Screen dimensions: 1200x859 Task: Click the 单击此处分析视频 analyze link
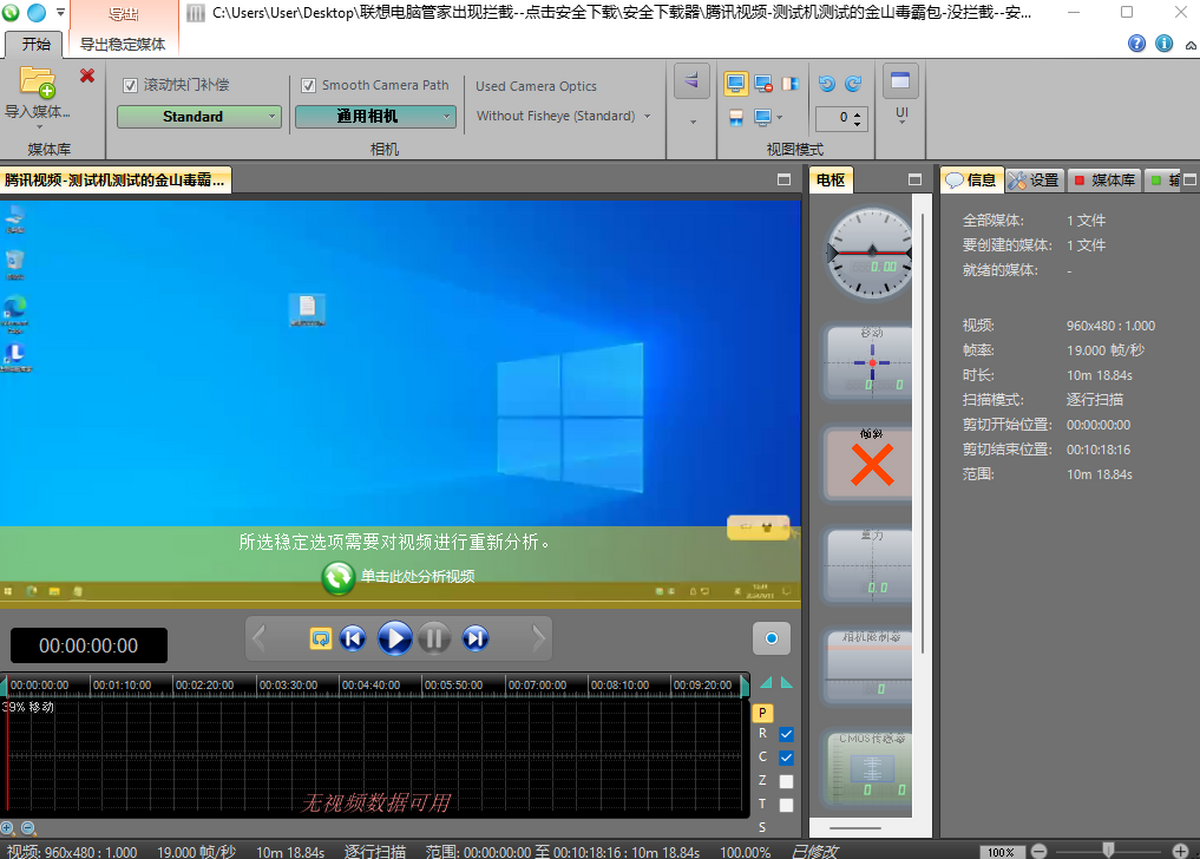pos(418,577)
